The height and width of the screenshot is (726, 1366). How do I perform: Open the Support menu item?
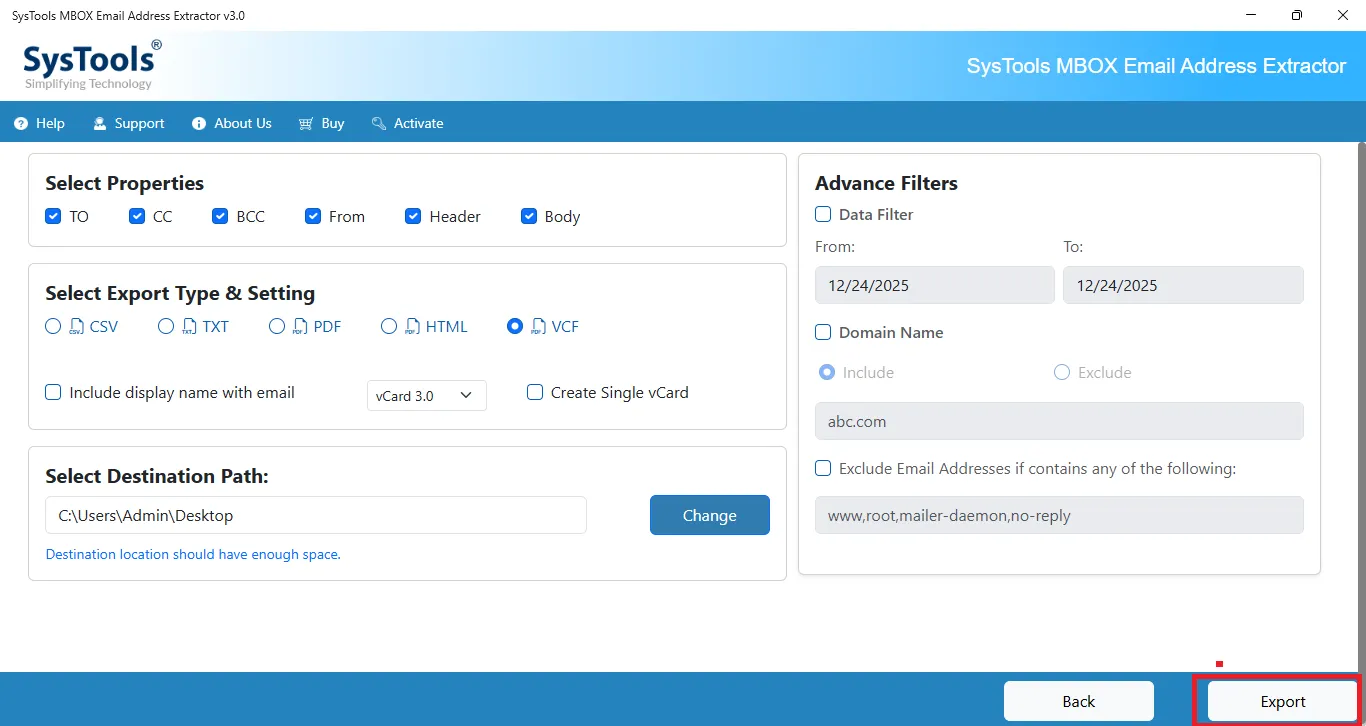[x=129, y=124]
